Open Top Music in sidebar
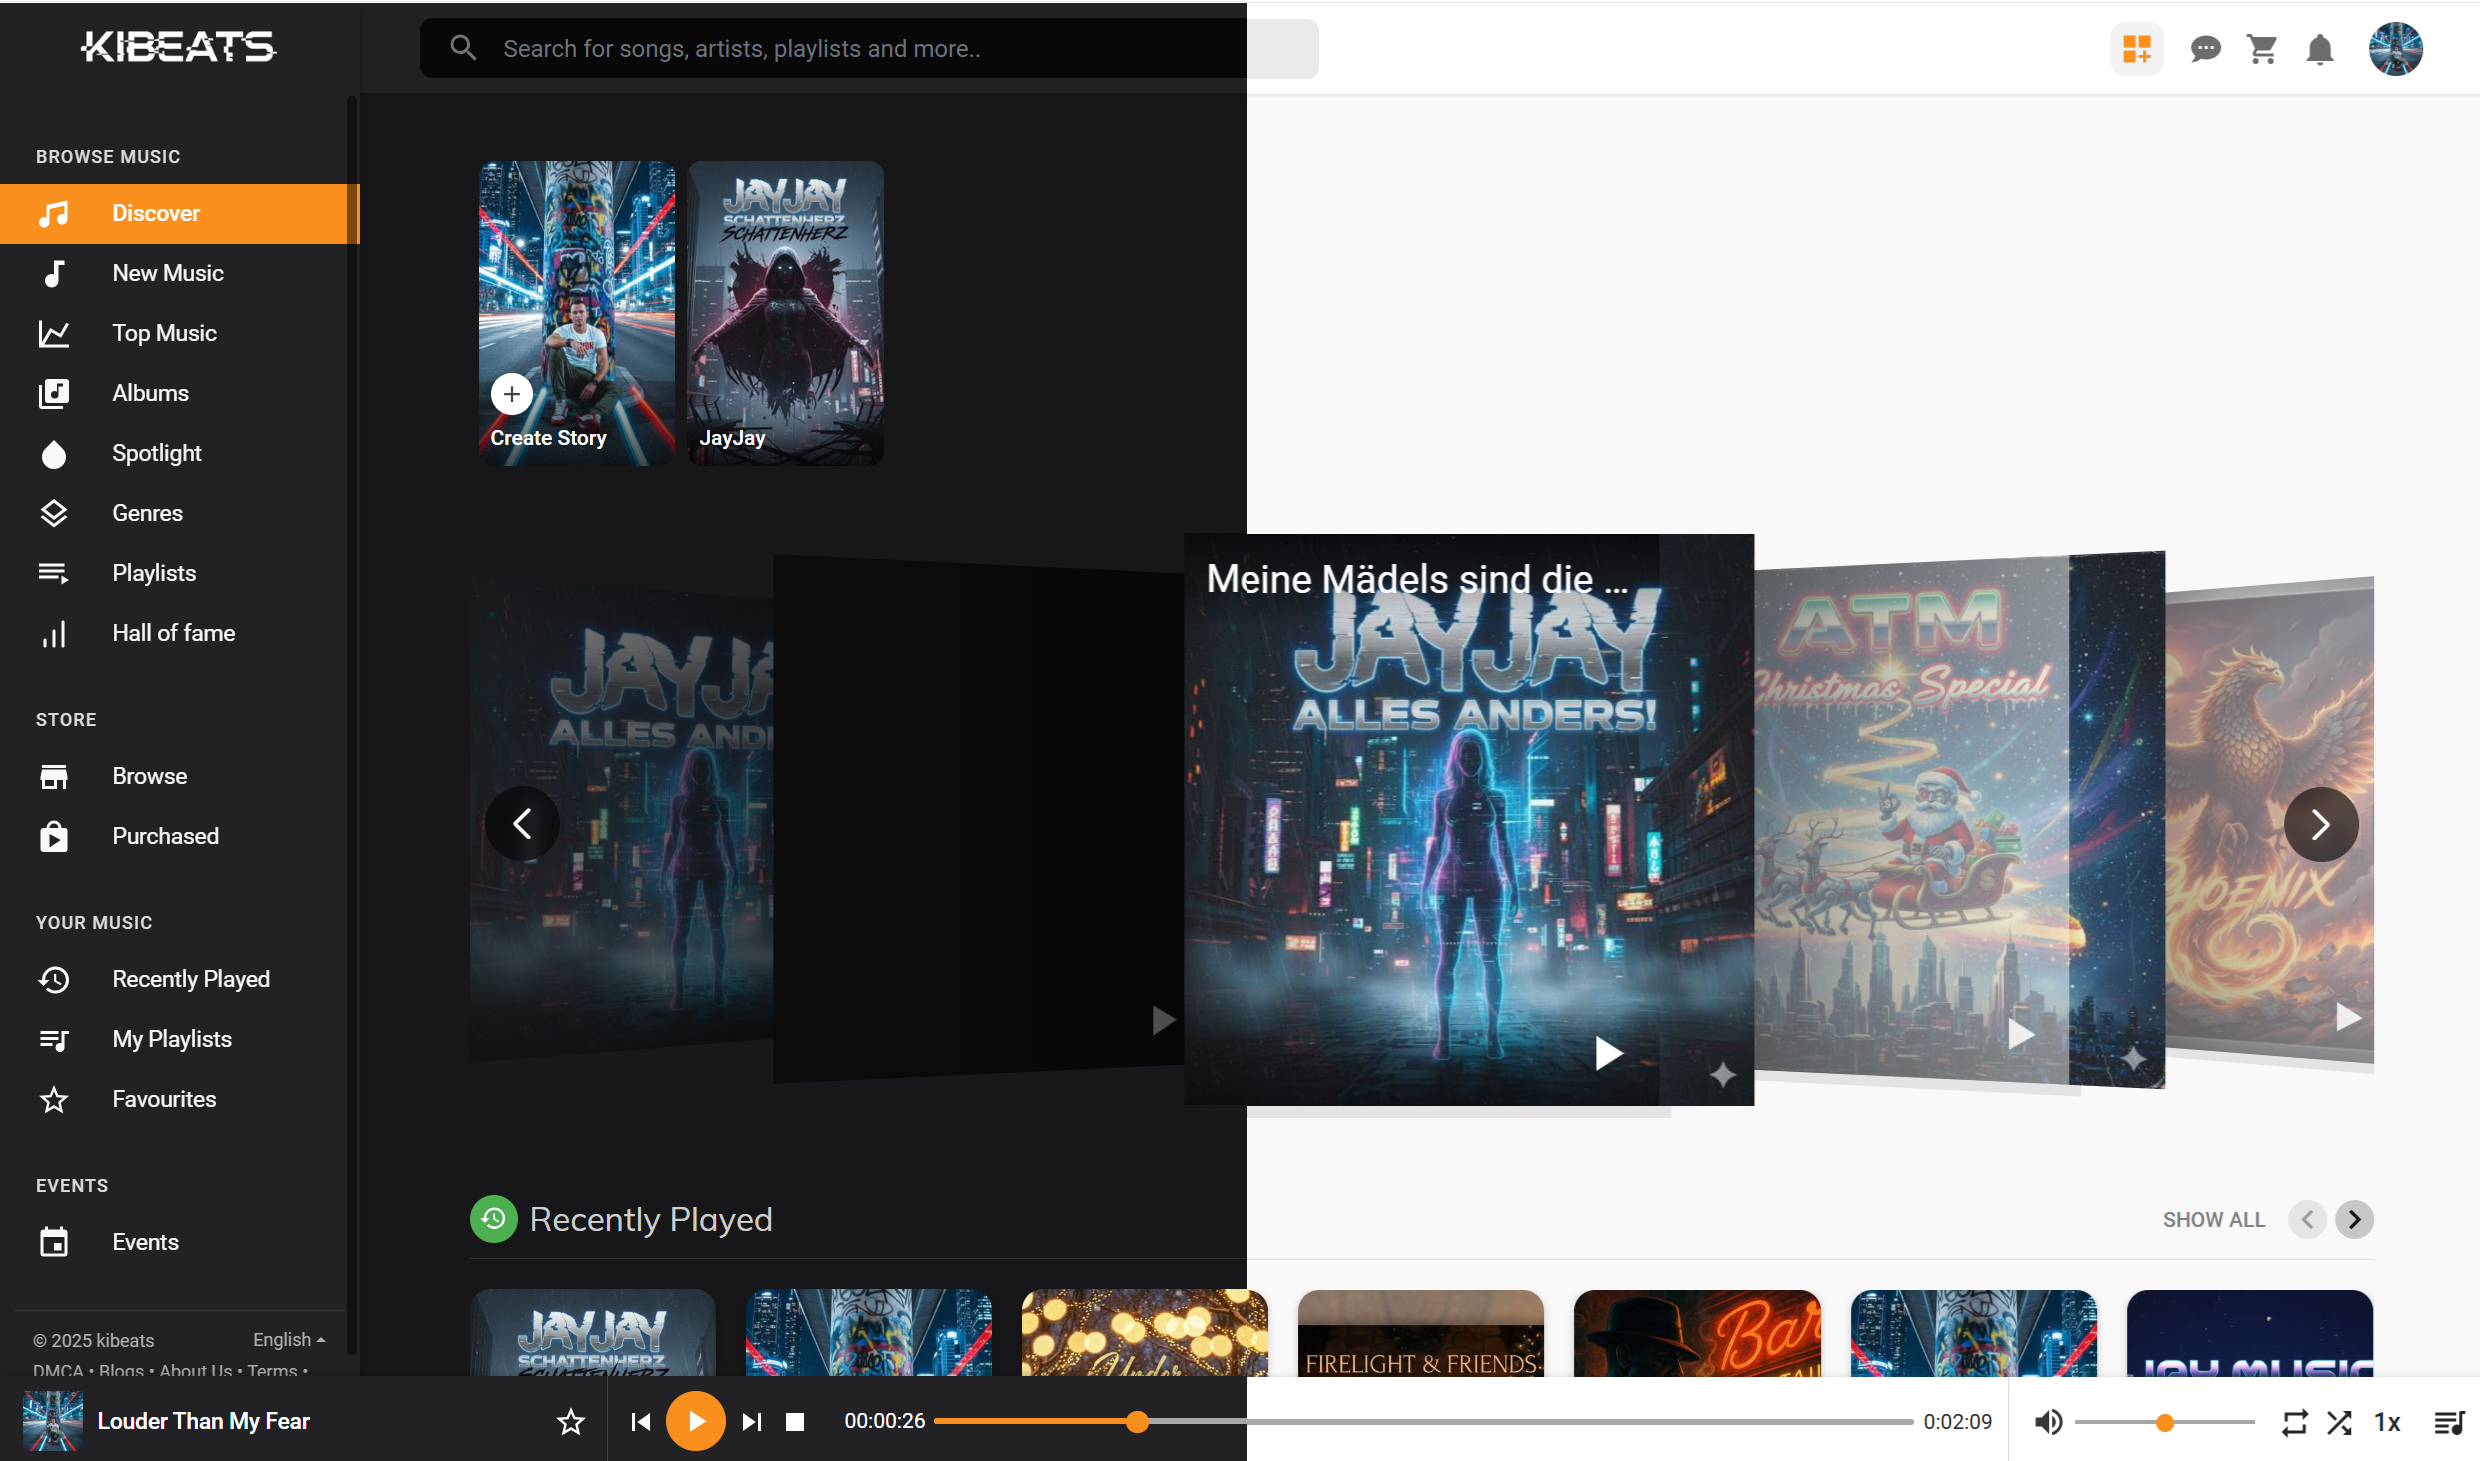Viewport: 2480px width, 1461px height. tap(164, 333)
